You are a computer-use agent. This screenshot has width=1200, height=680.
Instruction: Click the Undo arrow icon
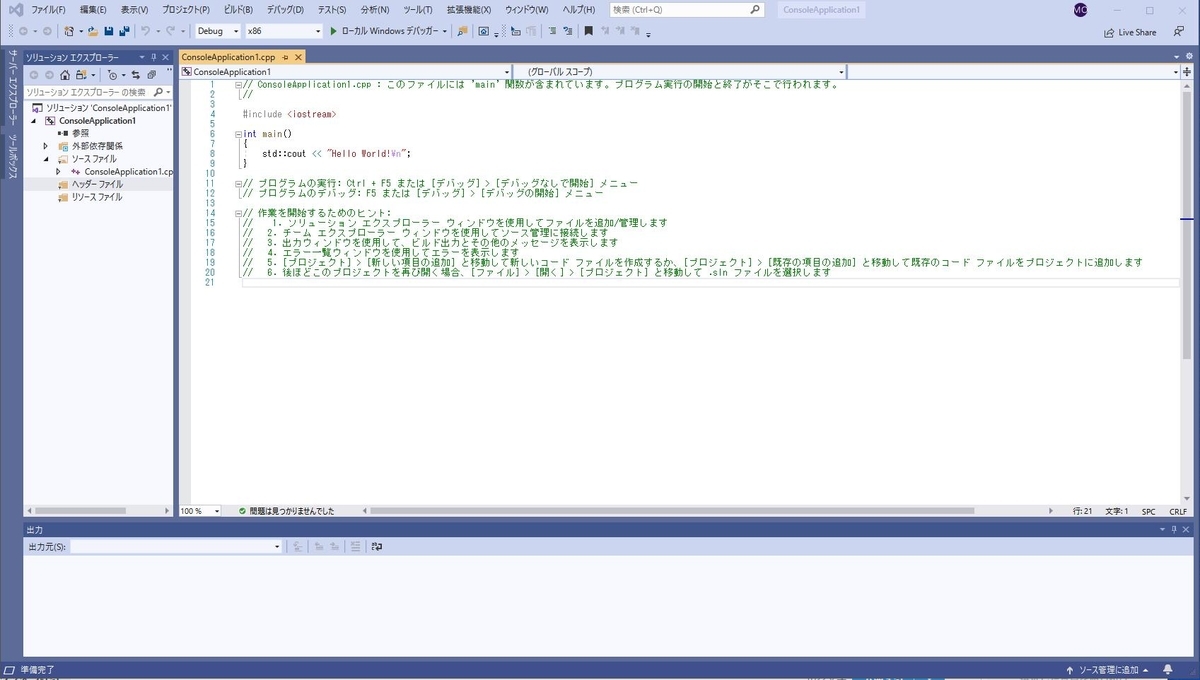tap(145, 31)
